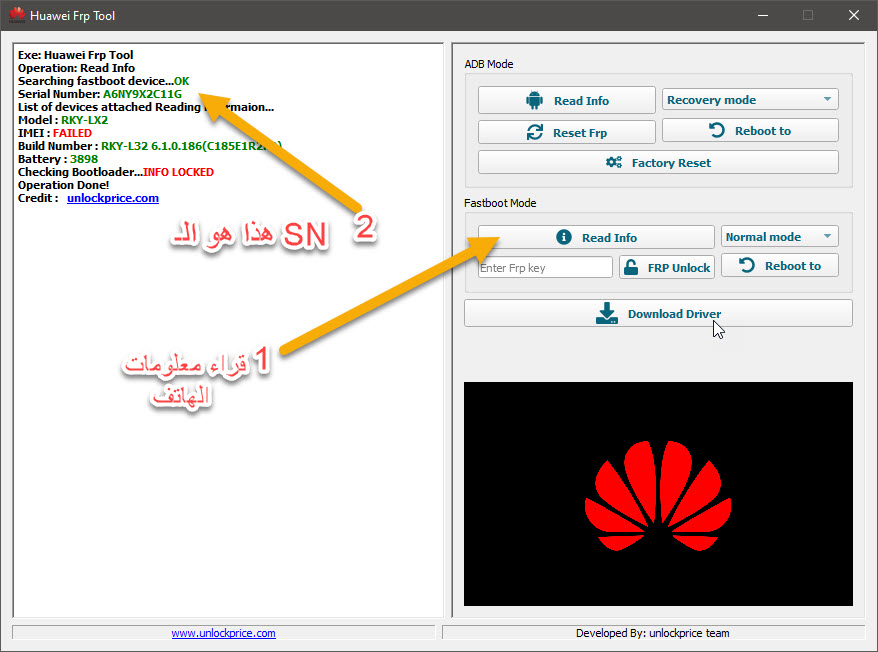The width and height of the screenshot is (878, 652).
Task: Click the refresh arrows icon on Reset Frp
Action: (535, 132)
